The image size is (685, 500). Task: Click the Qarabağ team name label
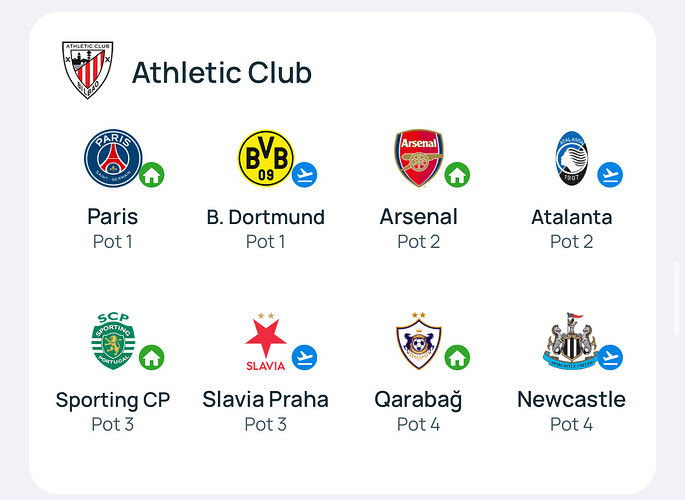[419, 400]
